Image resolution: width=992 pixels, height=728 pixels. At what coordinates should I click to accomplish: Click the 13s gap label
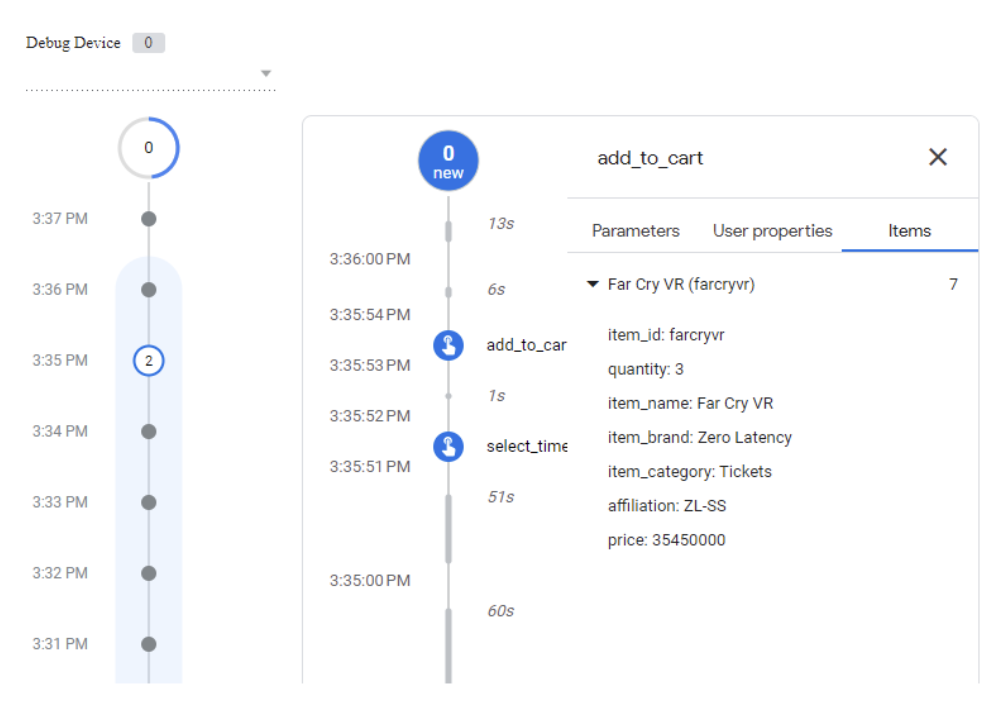(500, 223)
